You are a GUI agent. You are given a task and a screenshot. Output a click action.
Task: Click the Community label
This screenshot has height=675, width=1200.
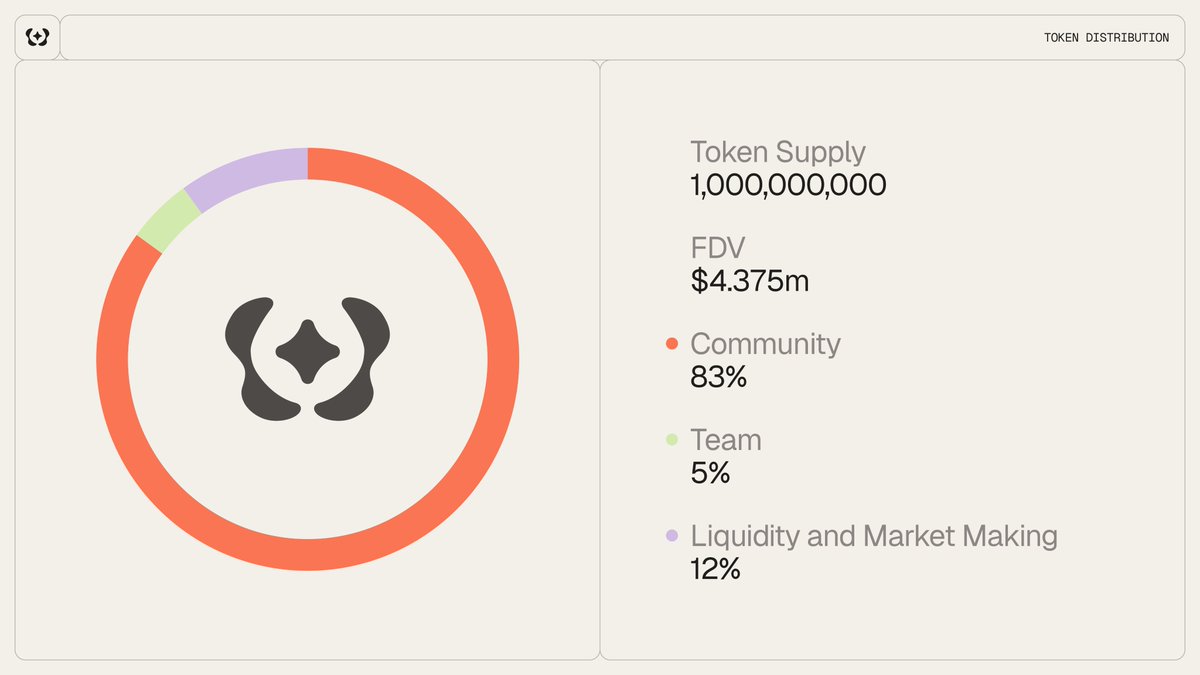(766, 345)
